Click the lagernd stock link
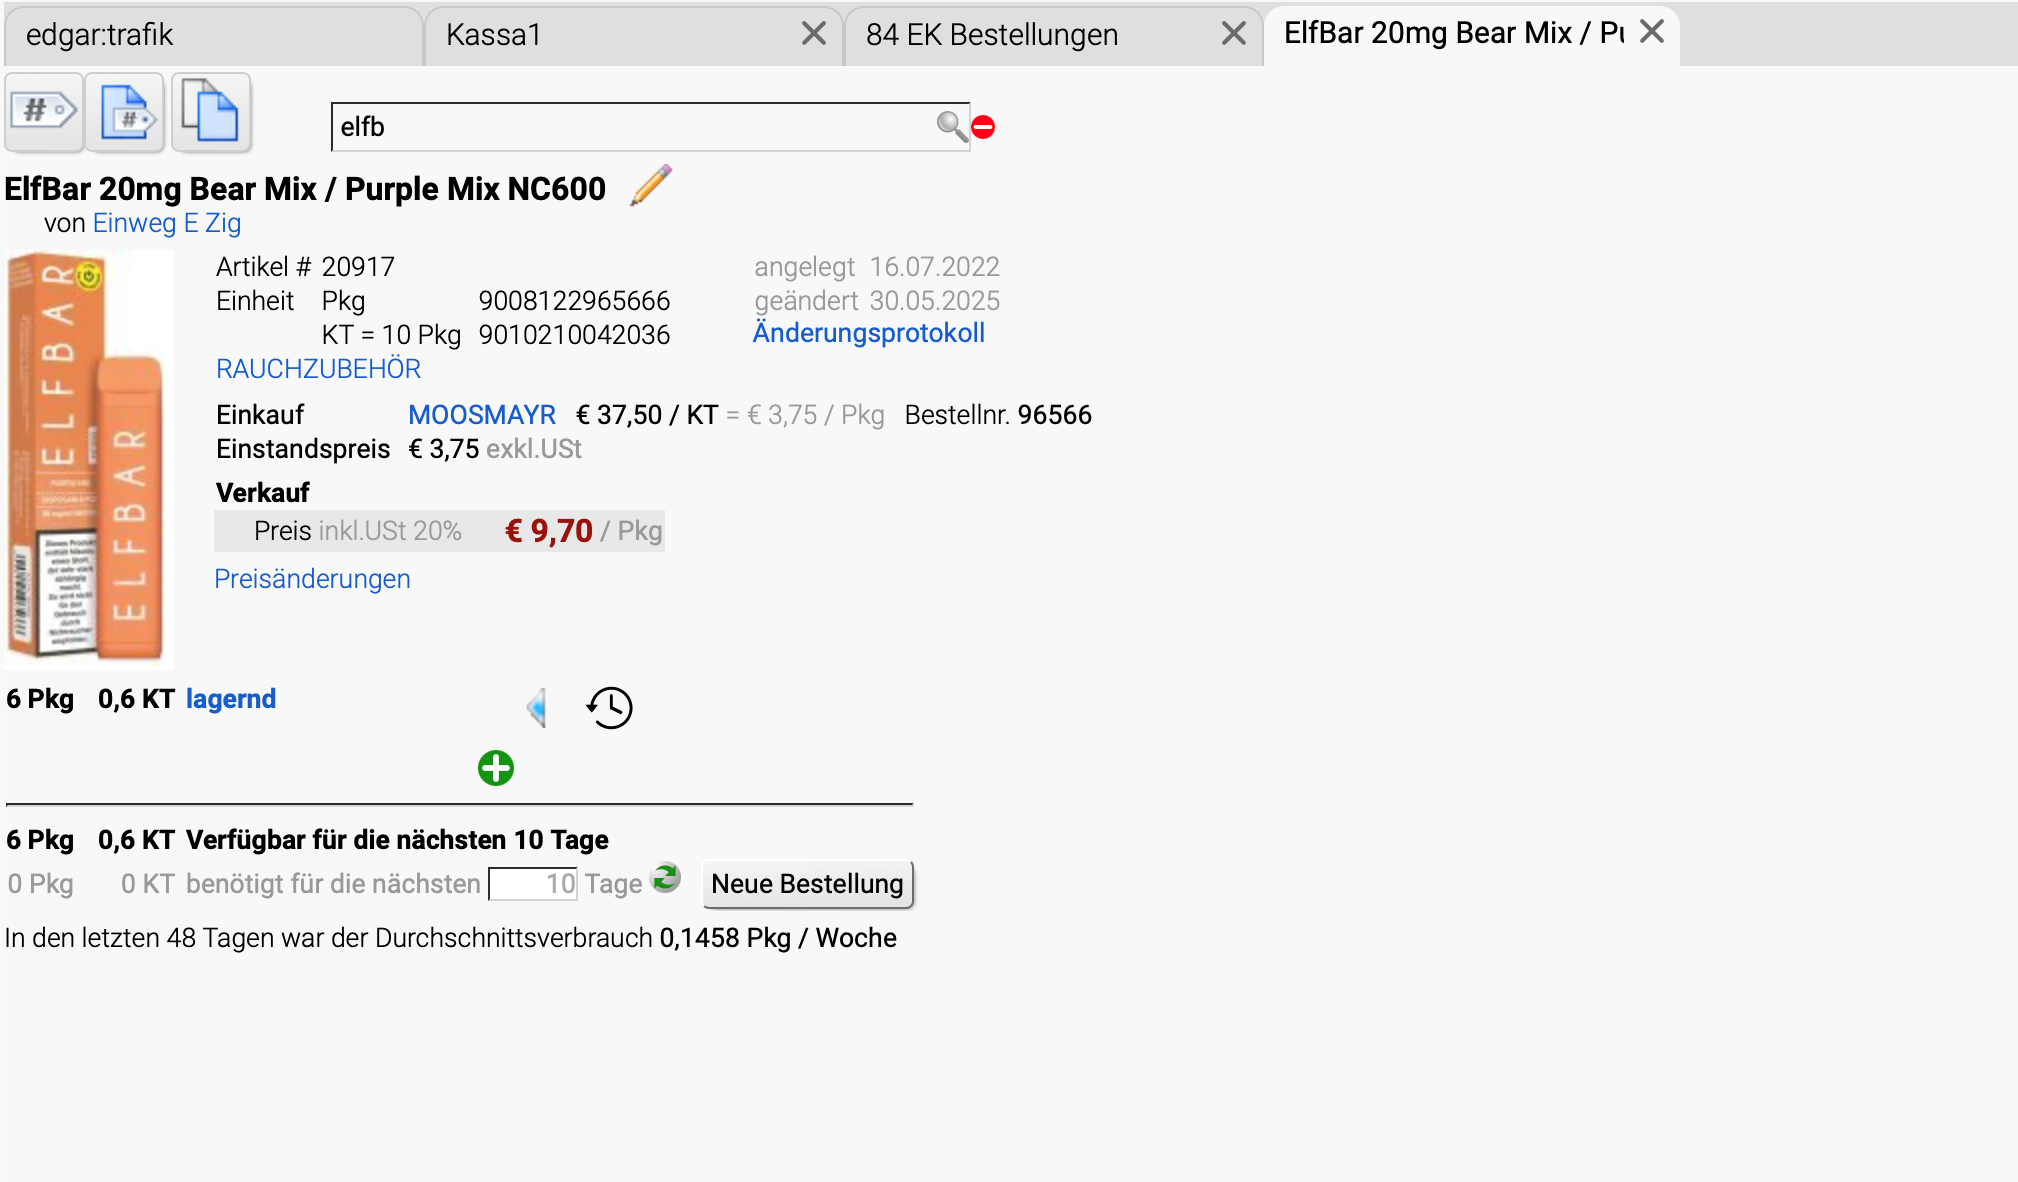The width and height of the screenshot is (2018, 1182). [x=231, y=699]
